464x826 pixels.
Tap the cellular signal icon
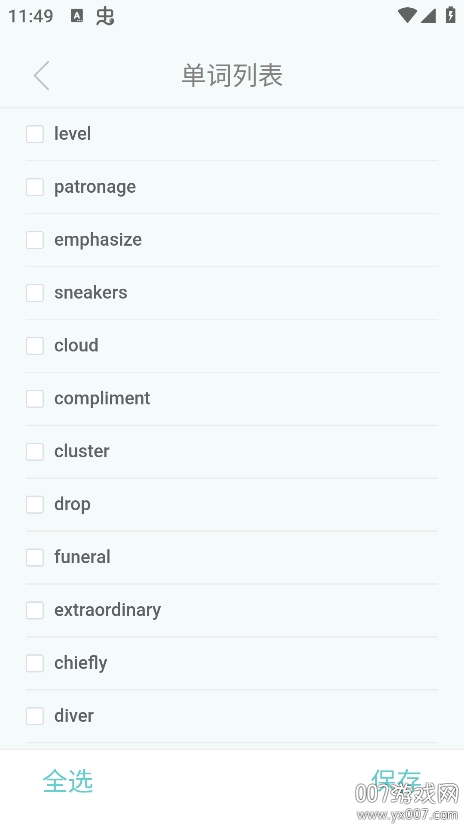(x=428, y=15)
